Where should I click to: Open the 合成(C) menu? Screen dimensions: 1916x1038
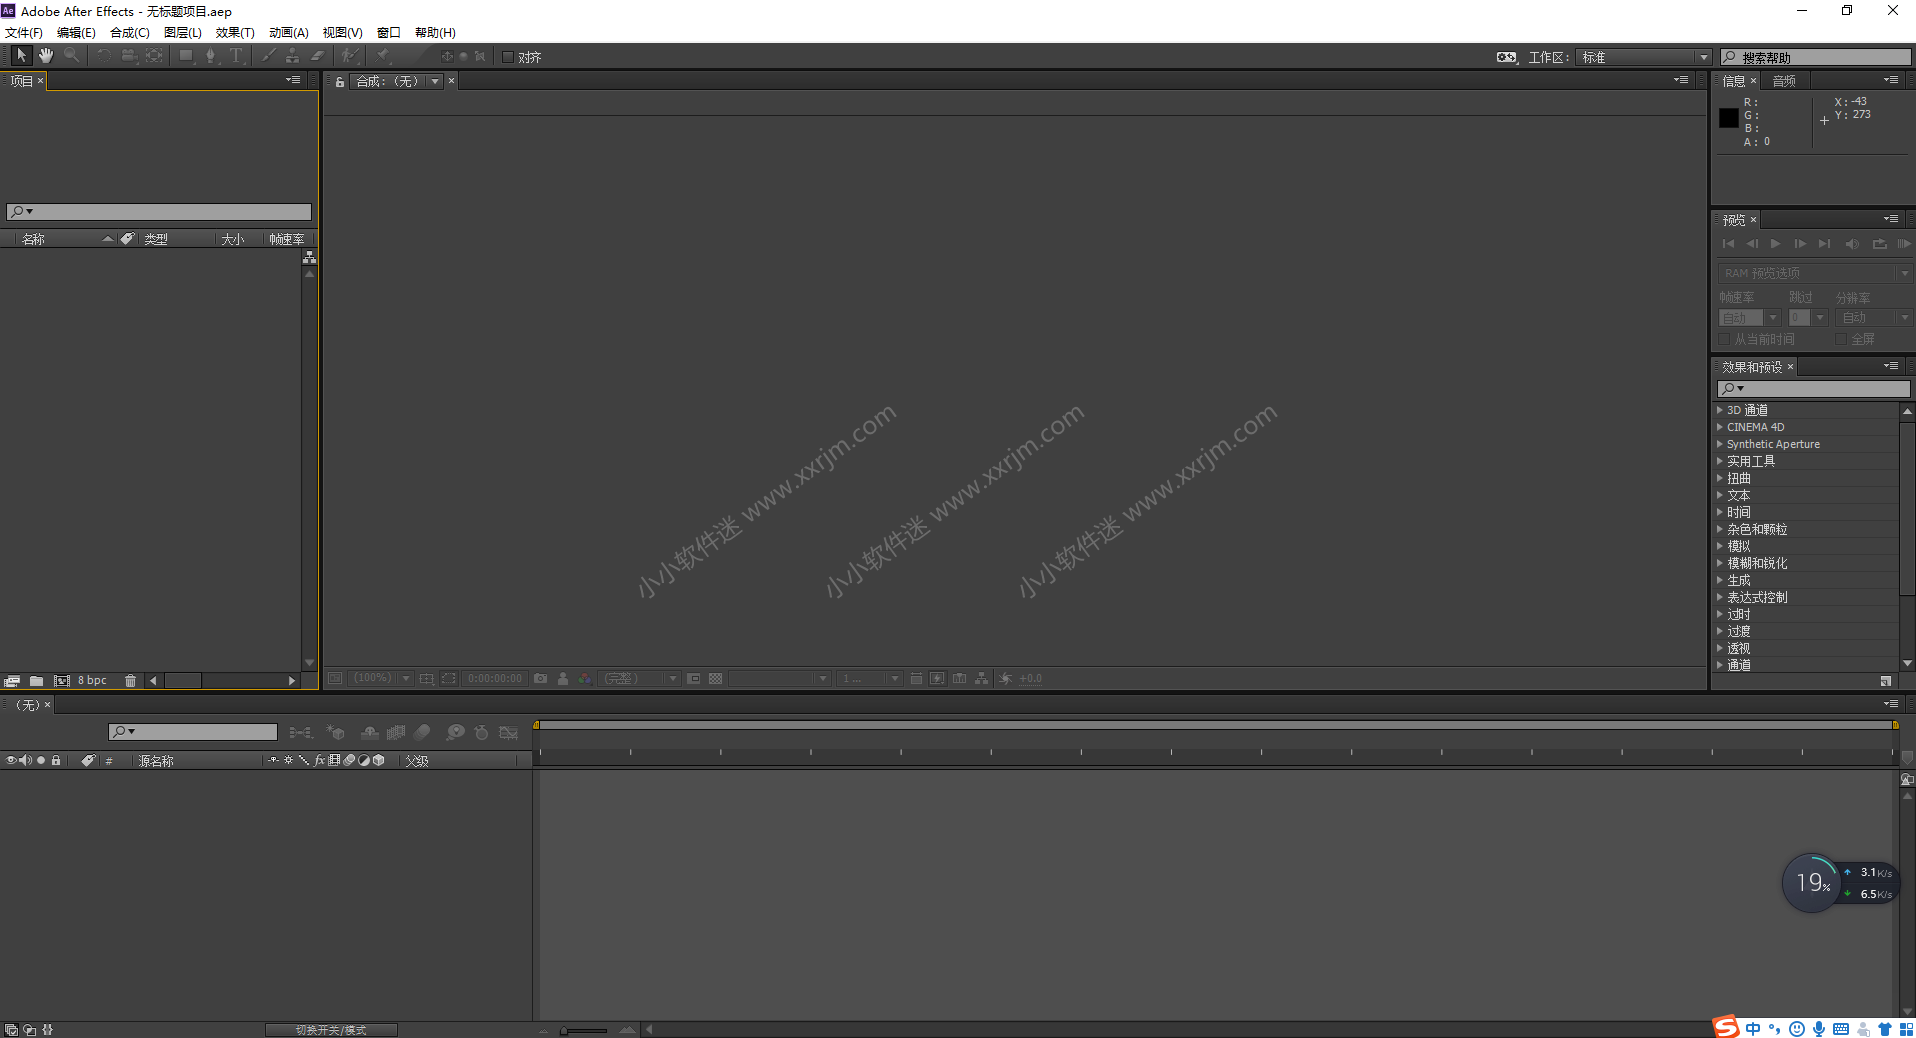click(x=130, y=32)
